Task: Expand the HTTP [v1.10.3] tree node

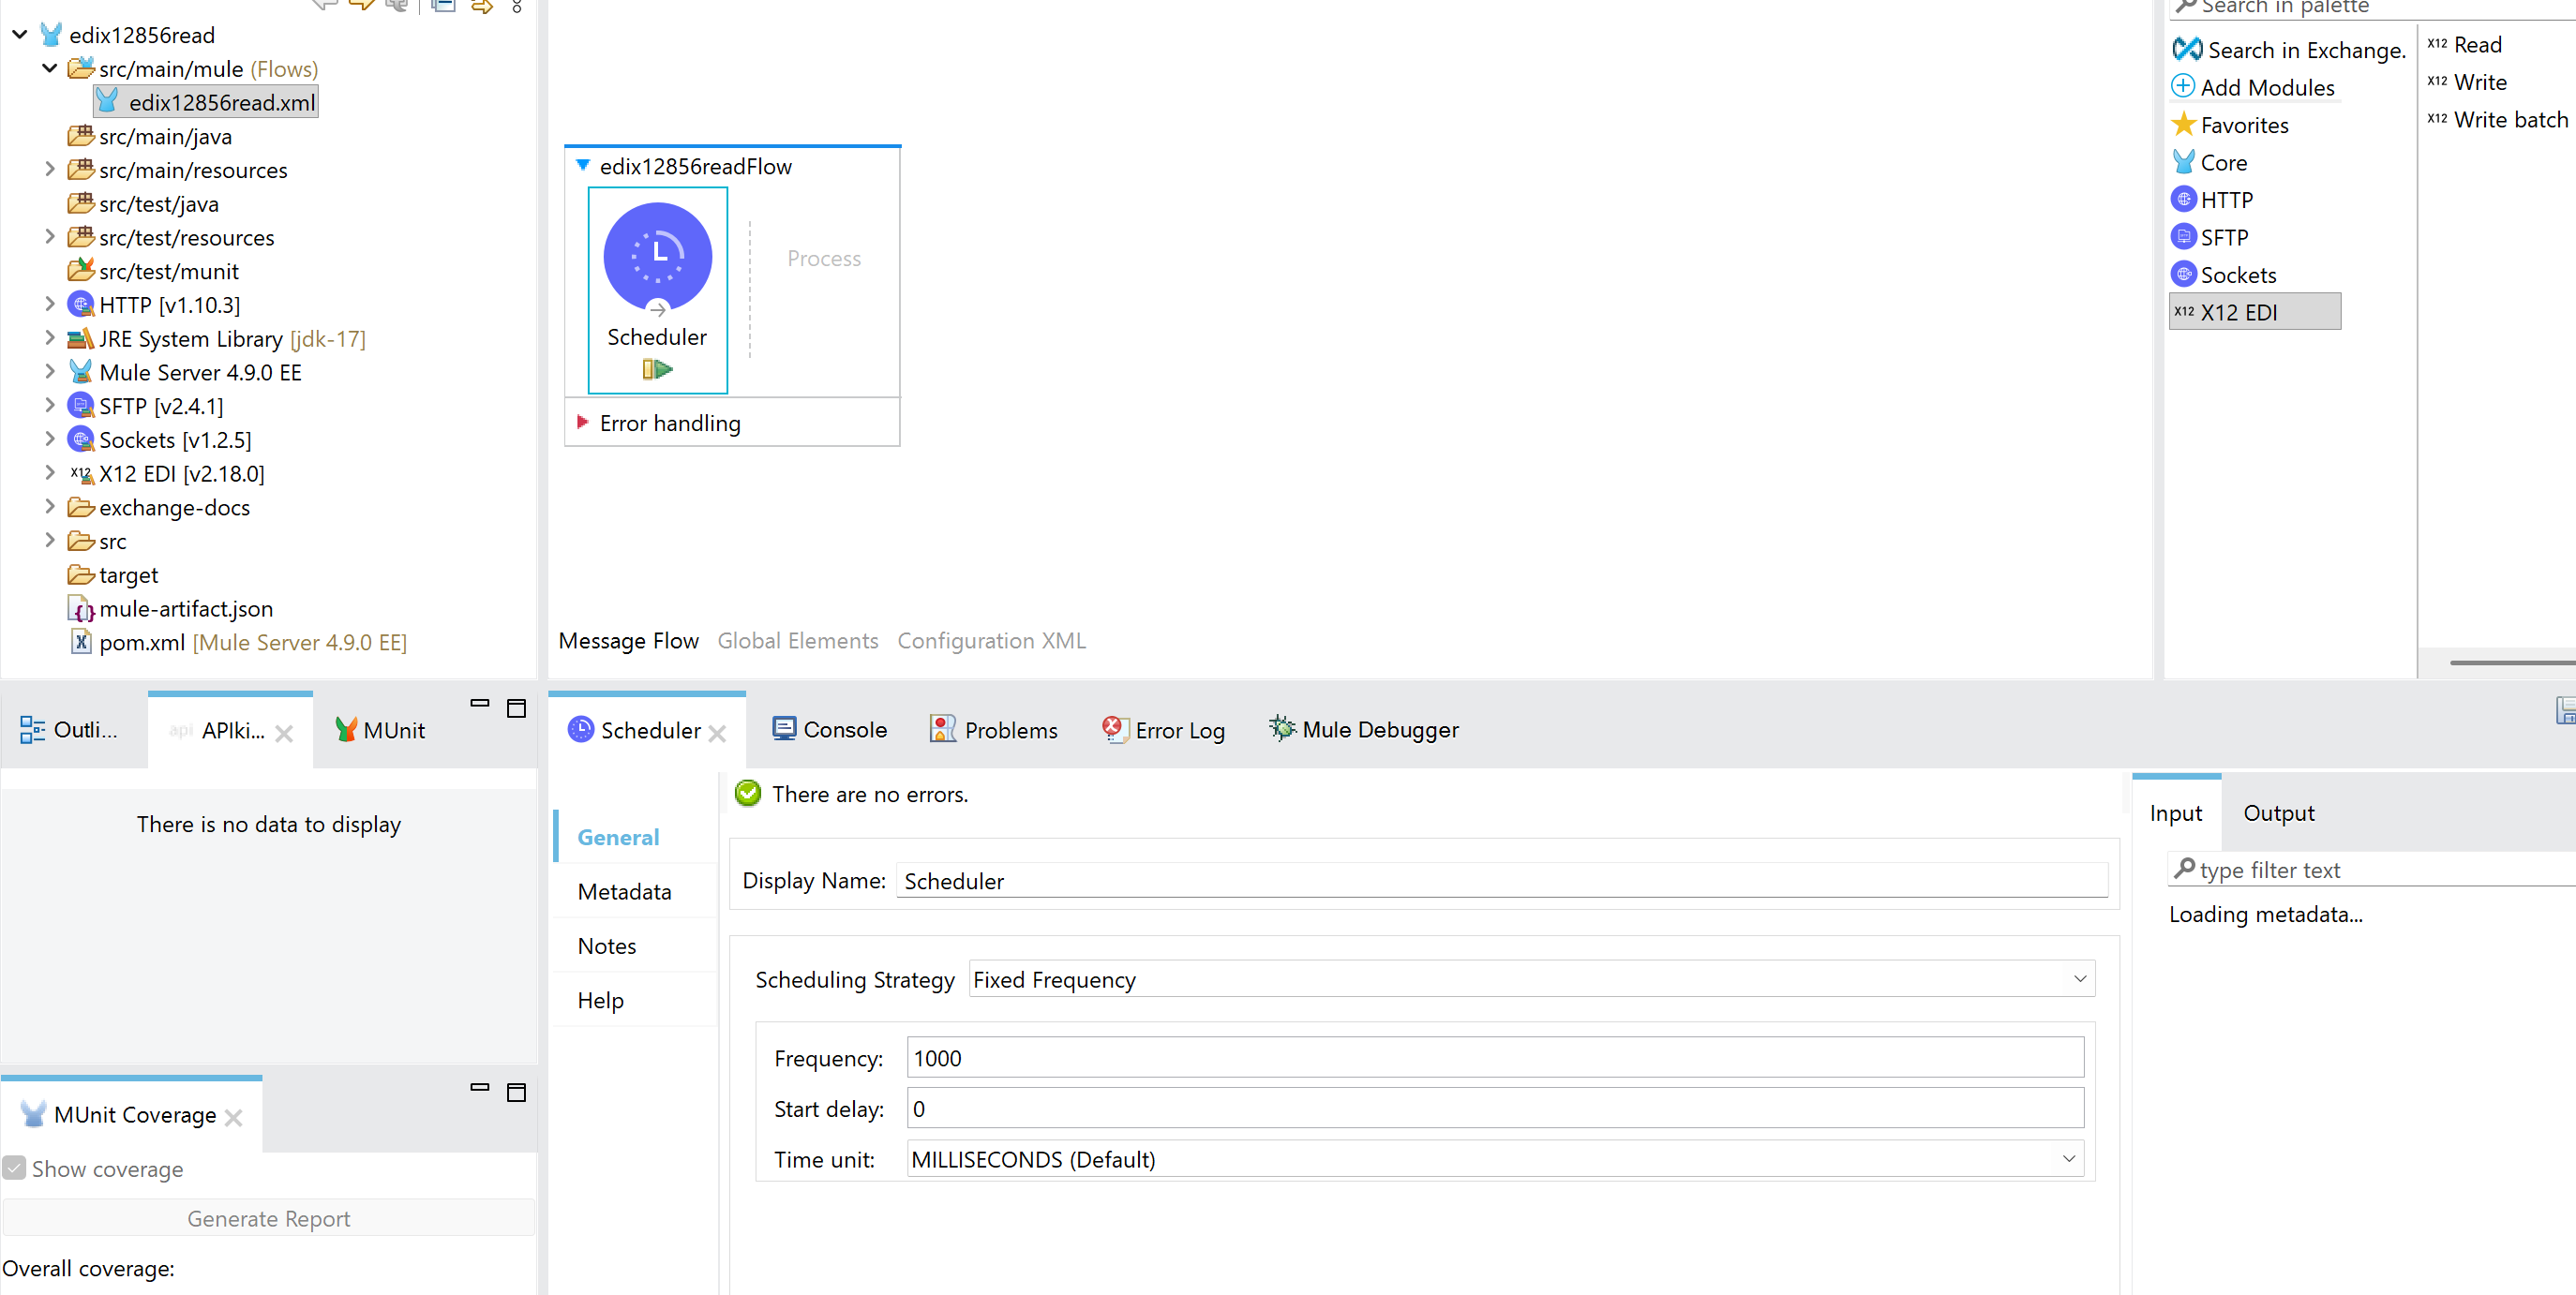Action: [x=50, y=304]
